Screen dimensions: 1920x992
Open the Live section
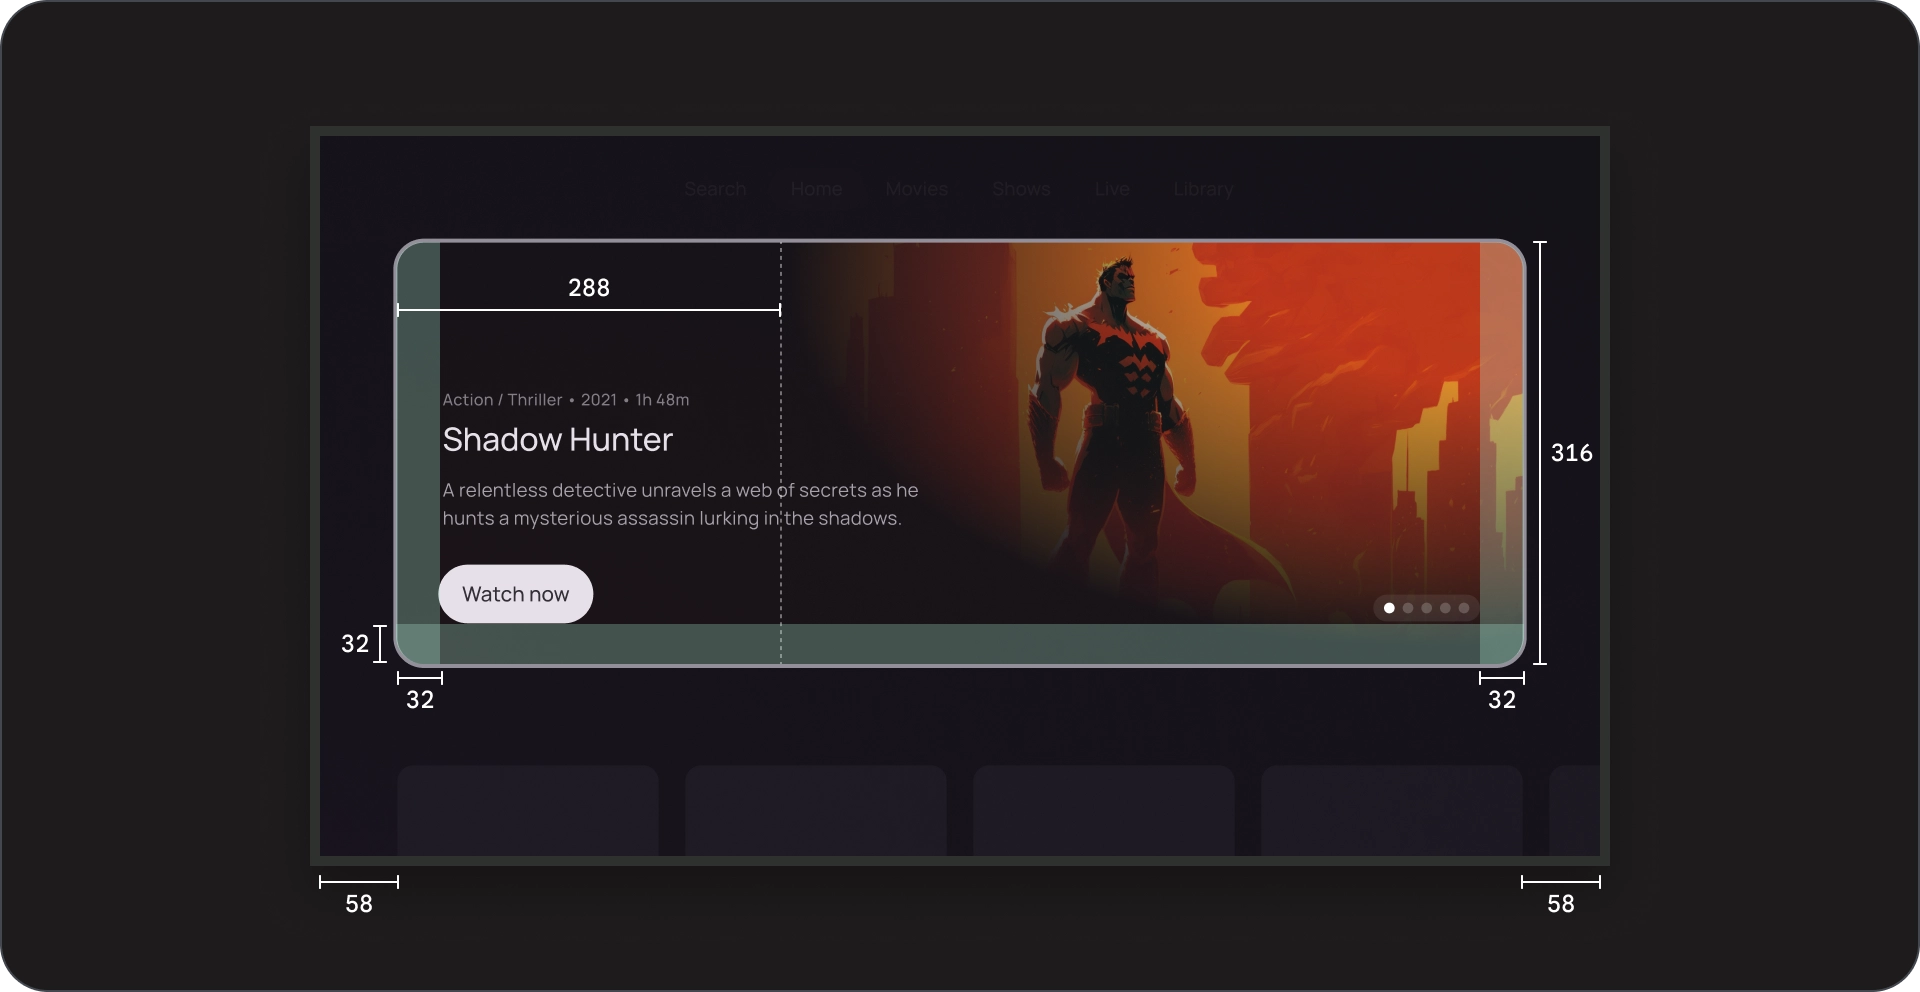click(1111, 189)
